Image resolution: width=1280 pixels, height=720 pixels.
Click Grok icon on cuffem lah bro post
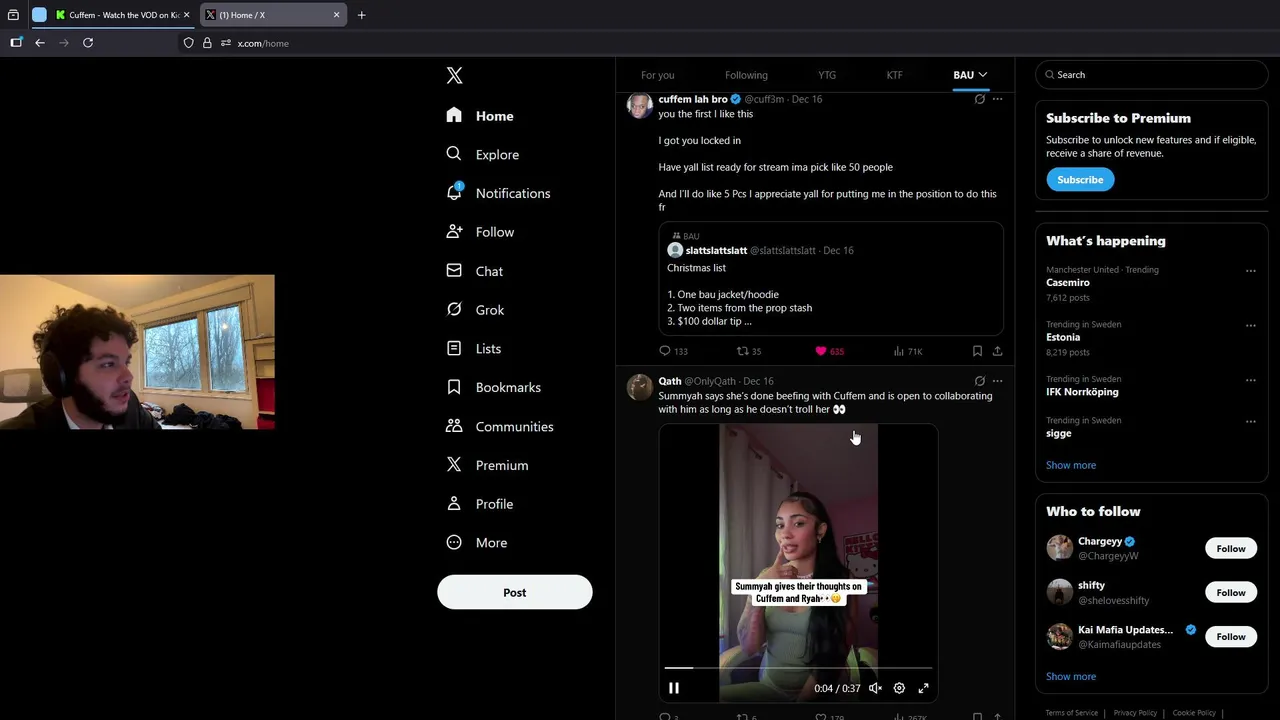pyautogui.click(x=979, y=99)
